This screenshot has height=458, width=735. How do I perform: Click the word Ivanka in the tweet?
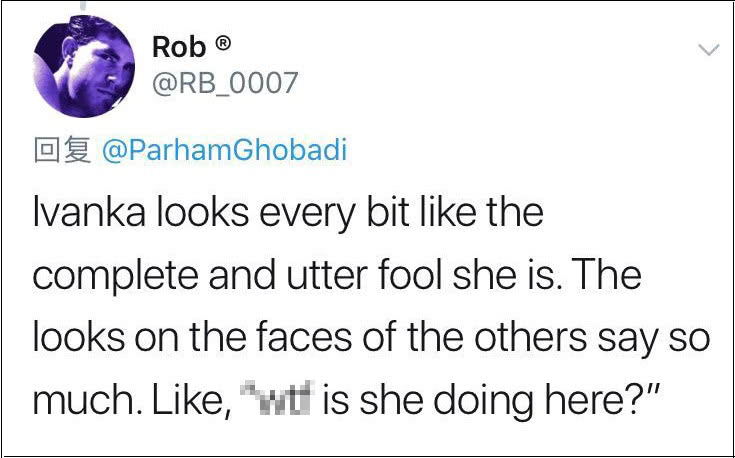tap(89, 213)
